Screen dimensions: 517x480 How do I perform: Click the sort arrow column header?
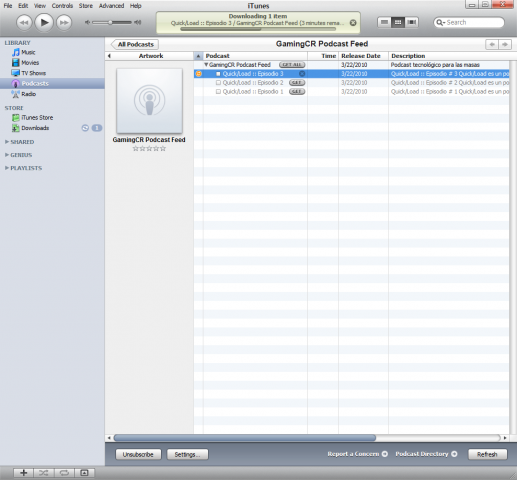click(x=198, y=56)
